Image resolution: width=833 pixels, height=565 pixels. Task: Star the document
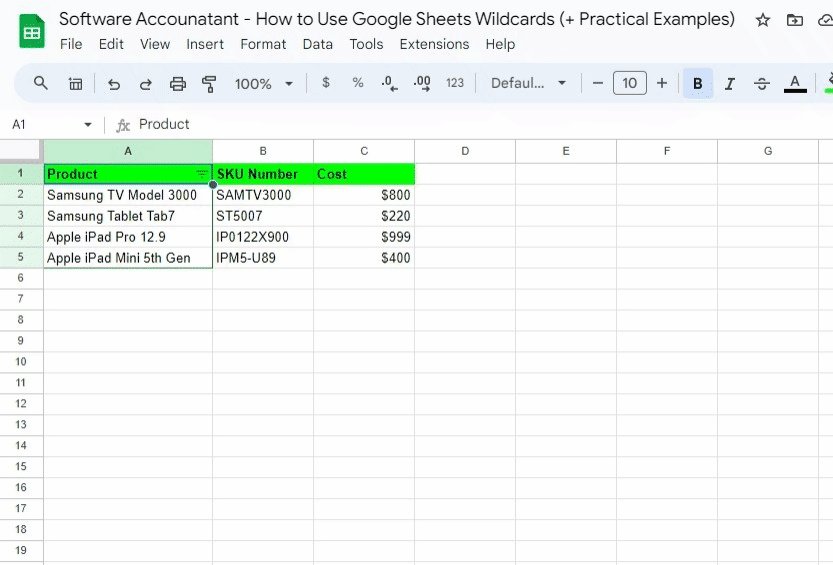(x=763, y=20)
